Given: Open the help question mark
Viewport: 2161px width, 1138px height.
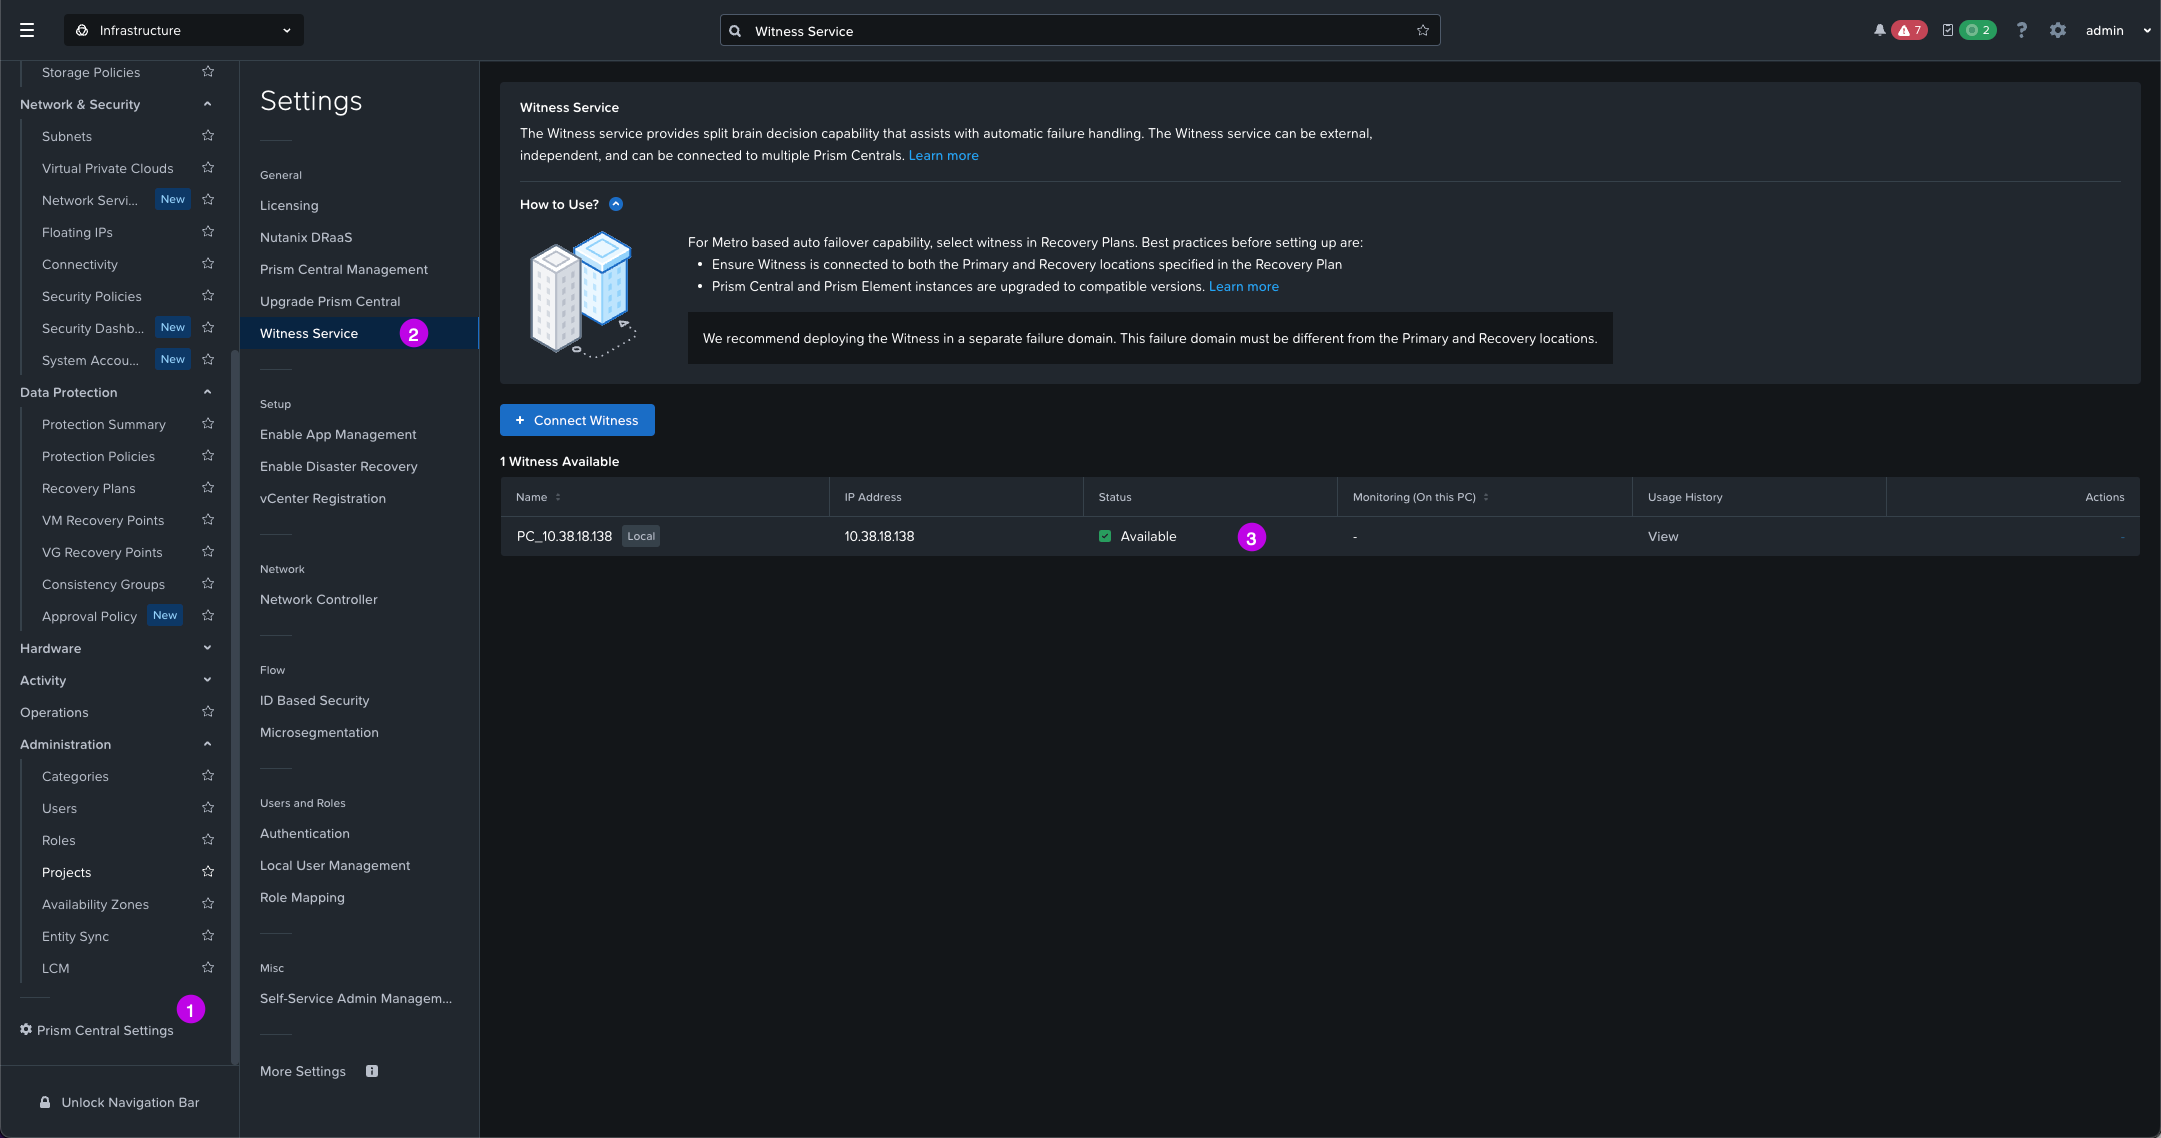Looking at the screenshot, I should tap(2021, 30).
